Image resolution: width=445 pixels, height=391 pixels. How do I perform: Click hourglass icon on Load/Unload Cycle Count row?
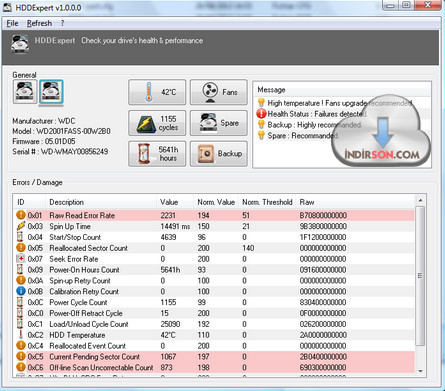pyautogui.click(x=20, y=324)
